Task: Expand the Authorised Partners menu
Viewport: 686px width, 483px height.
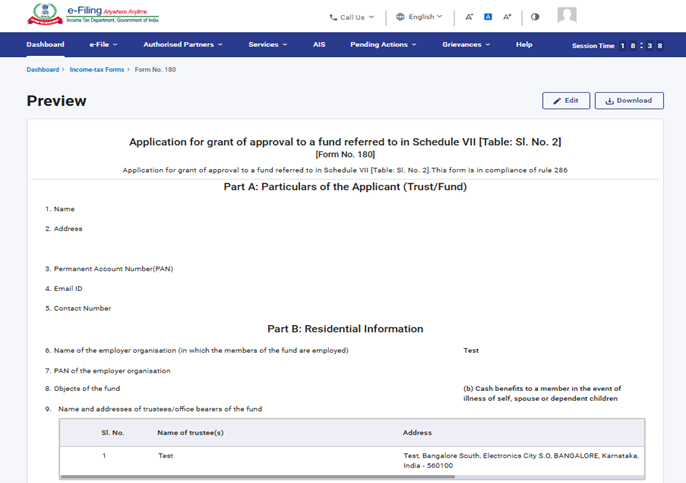Action: click(x=182, y=45)
